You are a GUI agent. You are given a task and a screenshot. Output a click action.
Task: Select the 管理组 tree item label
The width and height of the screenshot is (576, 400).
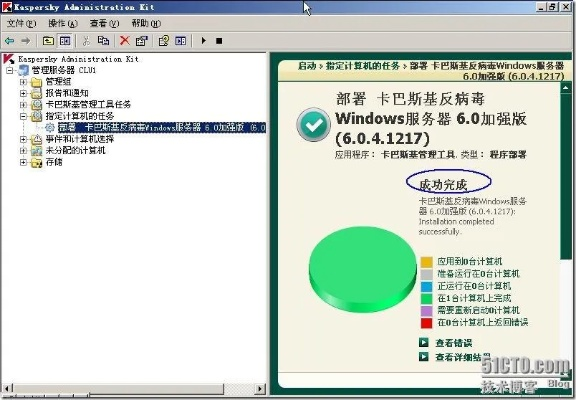coord(58,82)
